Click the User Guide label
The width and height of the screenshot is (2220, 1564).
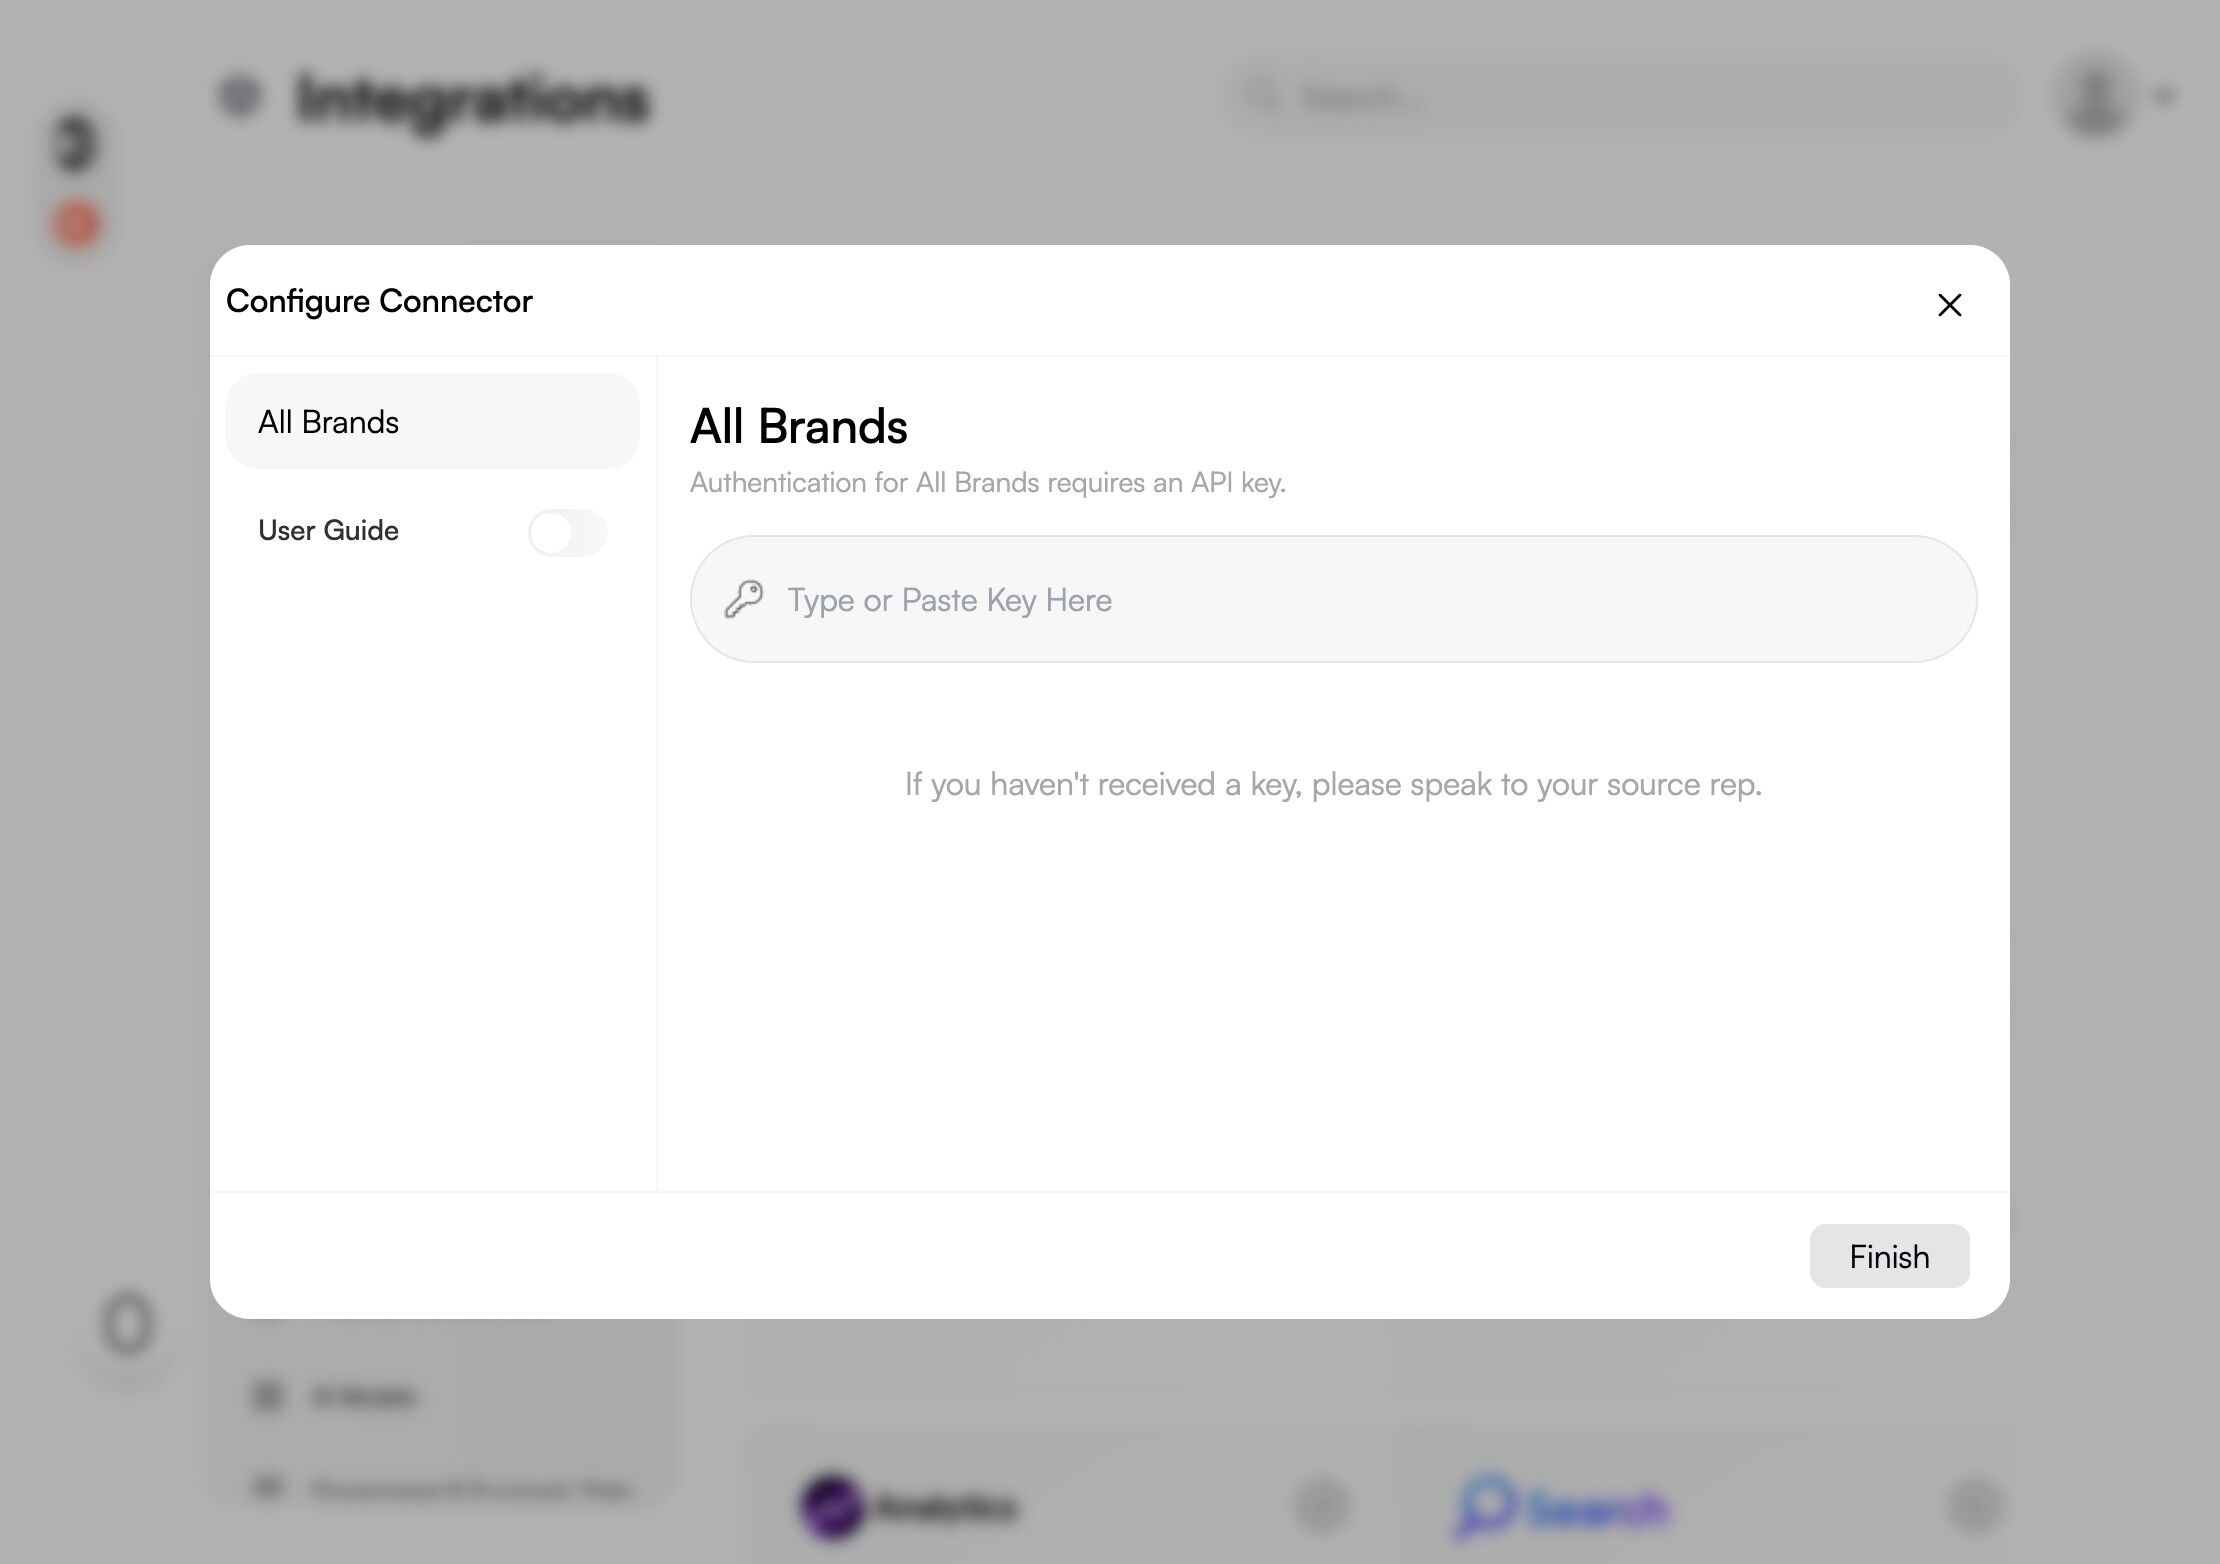(328, 531)
